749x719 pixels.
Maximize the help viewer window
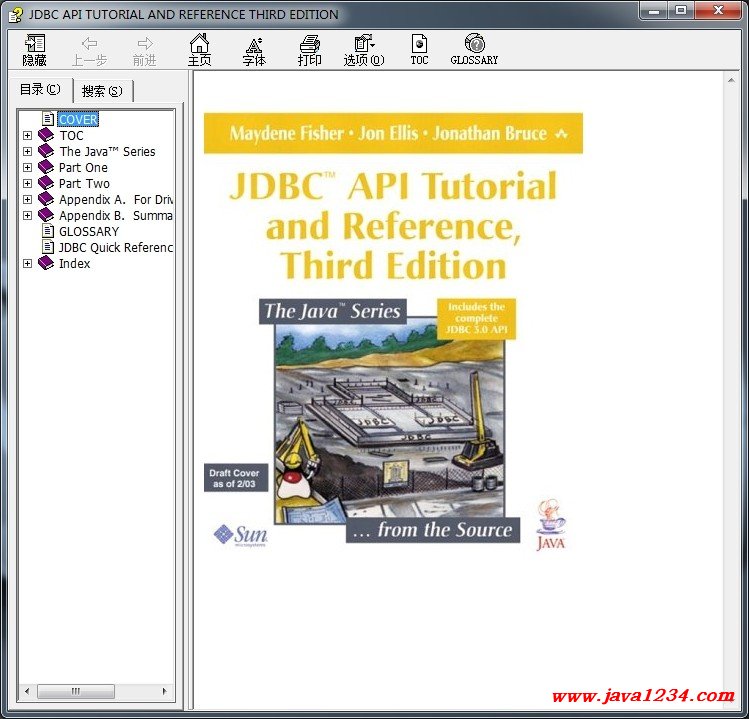(681, 11)
